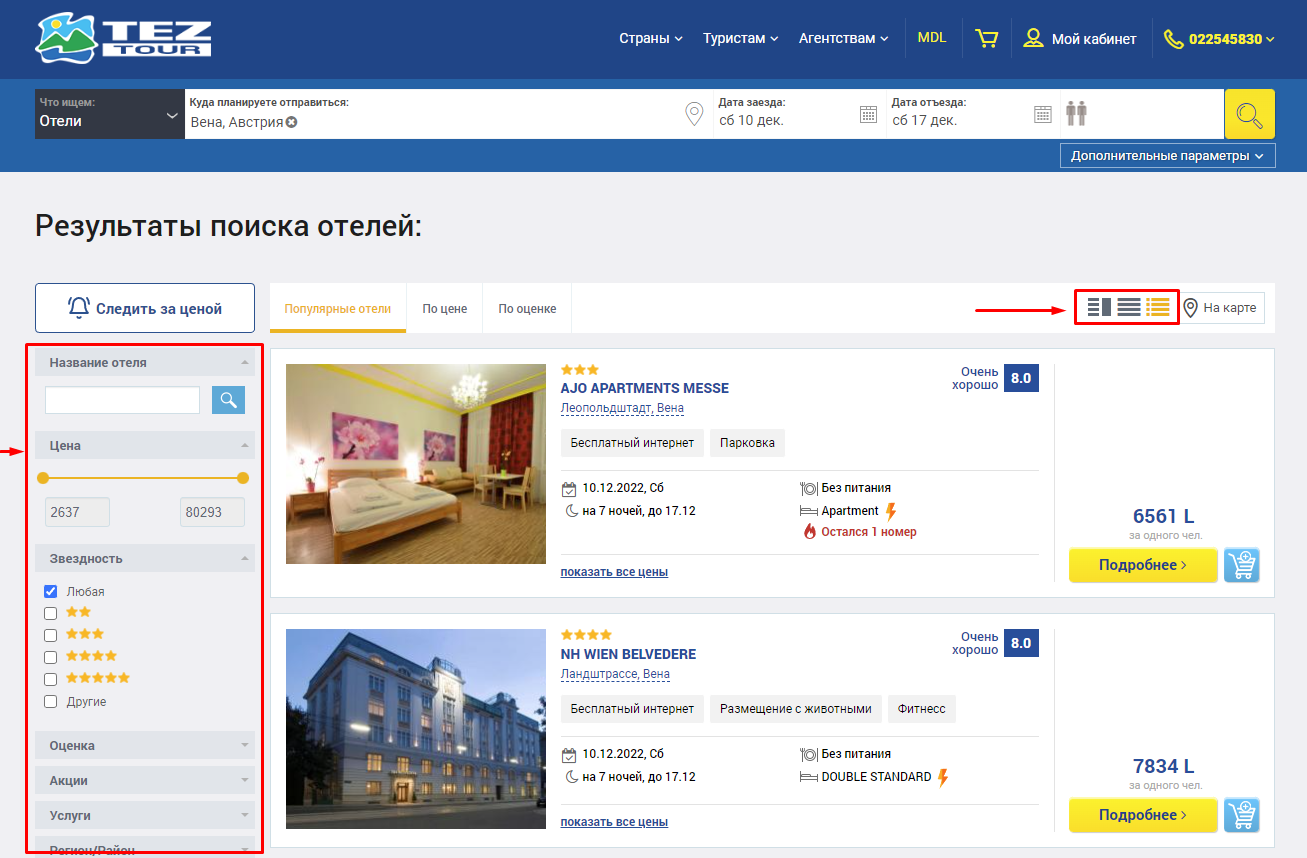
Task: Click the maximum price field 80293
Action: (x=212, y=512)
